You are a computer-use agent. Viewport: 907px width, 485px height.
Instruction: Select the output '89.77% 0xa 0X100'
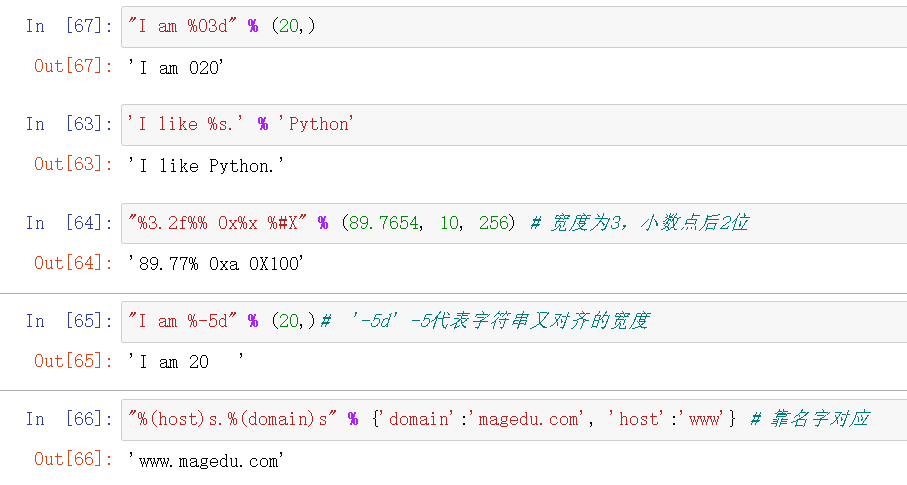[x=216, y=264]
